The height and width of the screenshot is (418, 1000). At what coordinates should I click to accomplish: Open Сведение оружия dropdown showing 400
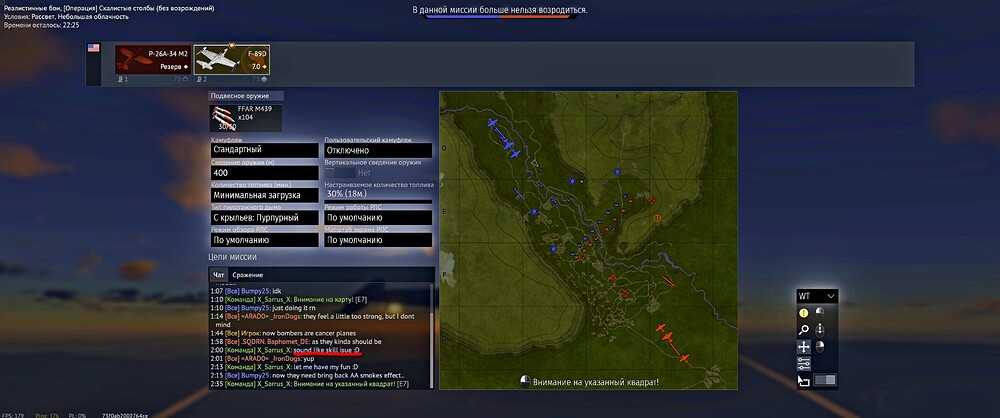pos(265,173)
